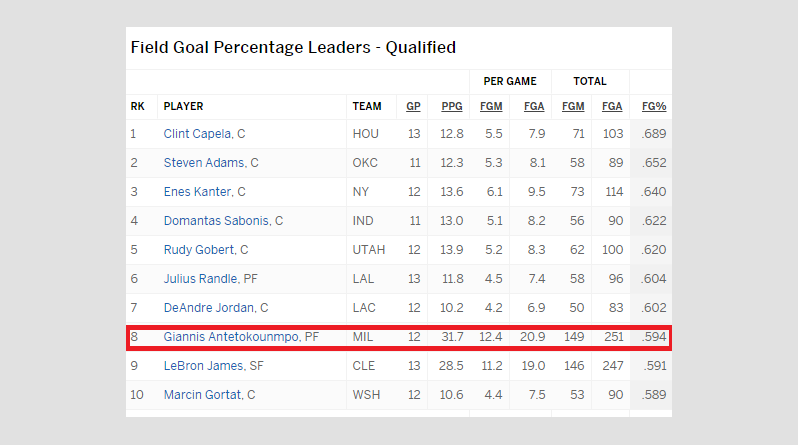Viewport: 798px width, 445px height.
Task: Open Rudy Gobert player link
Action: click(199, 250)
